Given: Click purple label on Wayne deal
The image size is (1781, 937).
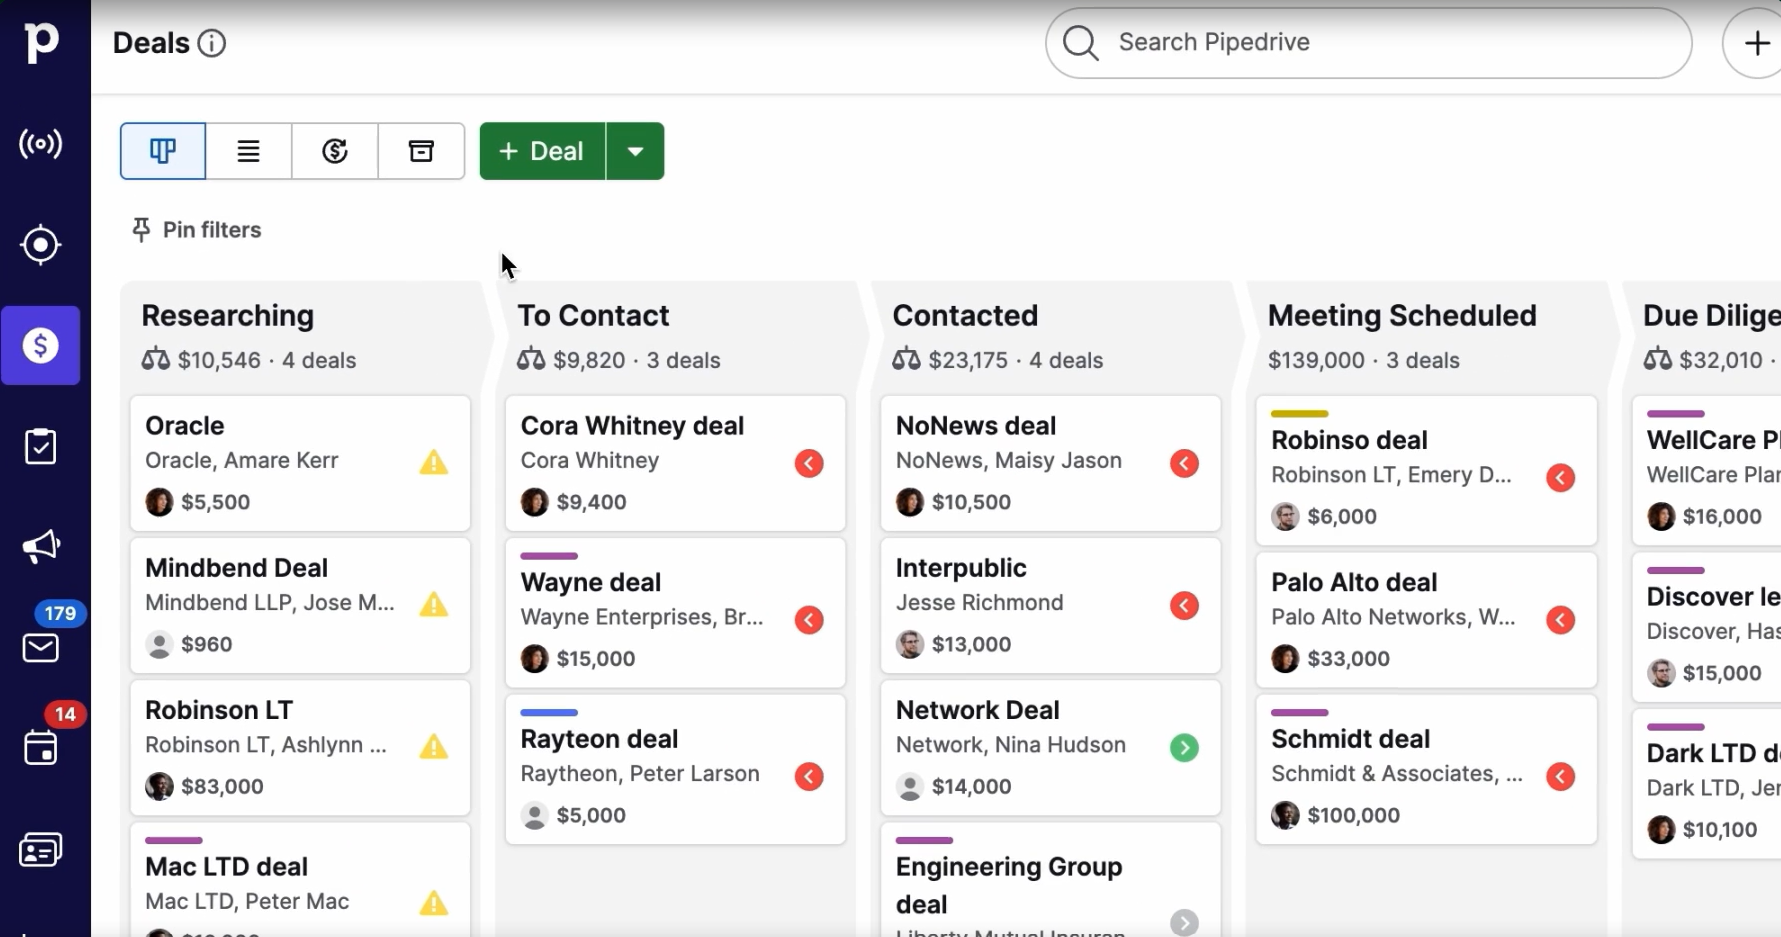Looking at the screenshot, I should click(x=549, y=556).
